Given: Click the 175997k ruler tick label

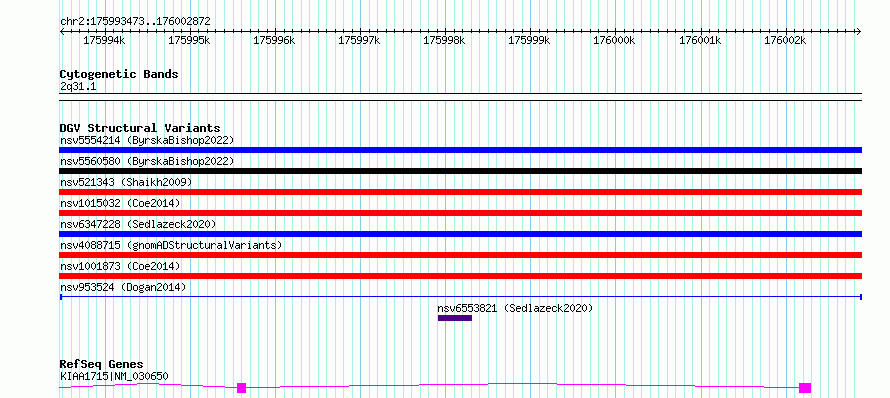Looking at the screenshot, I should 359,41.
